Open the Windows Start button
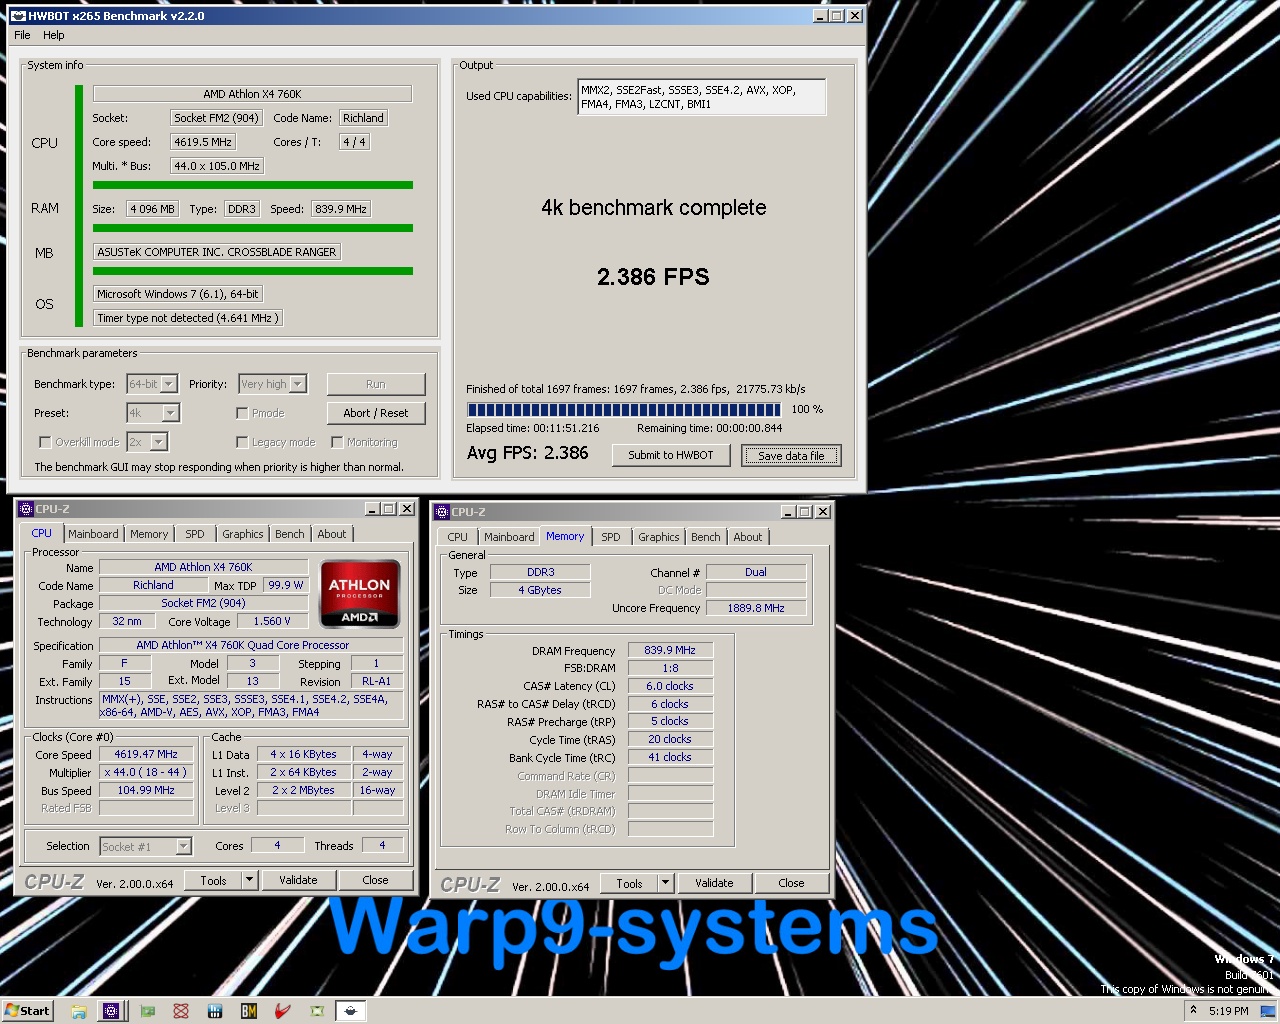The width and height of the screenshot is (1280, 1024). point(28,1011)
